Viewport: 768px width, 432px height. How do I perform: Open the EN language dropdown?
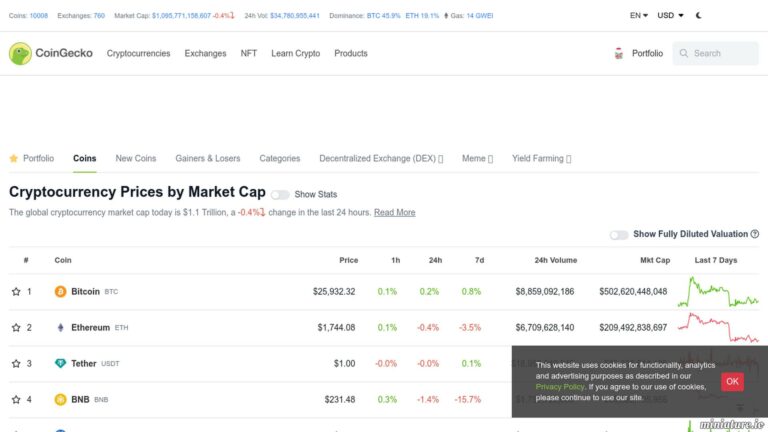[x=639, y=16]
